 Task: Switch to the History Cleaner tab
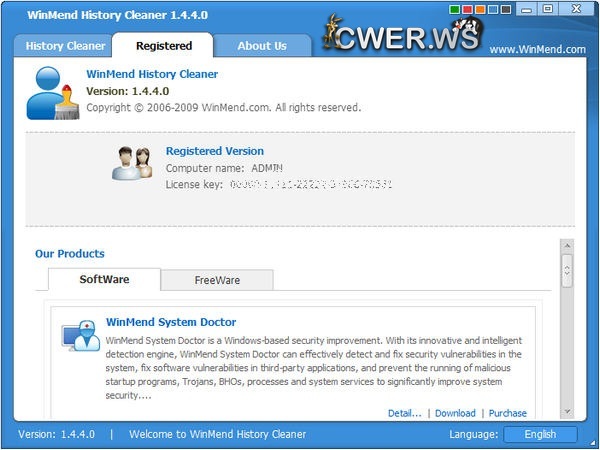[x=64, y=46]
